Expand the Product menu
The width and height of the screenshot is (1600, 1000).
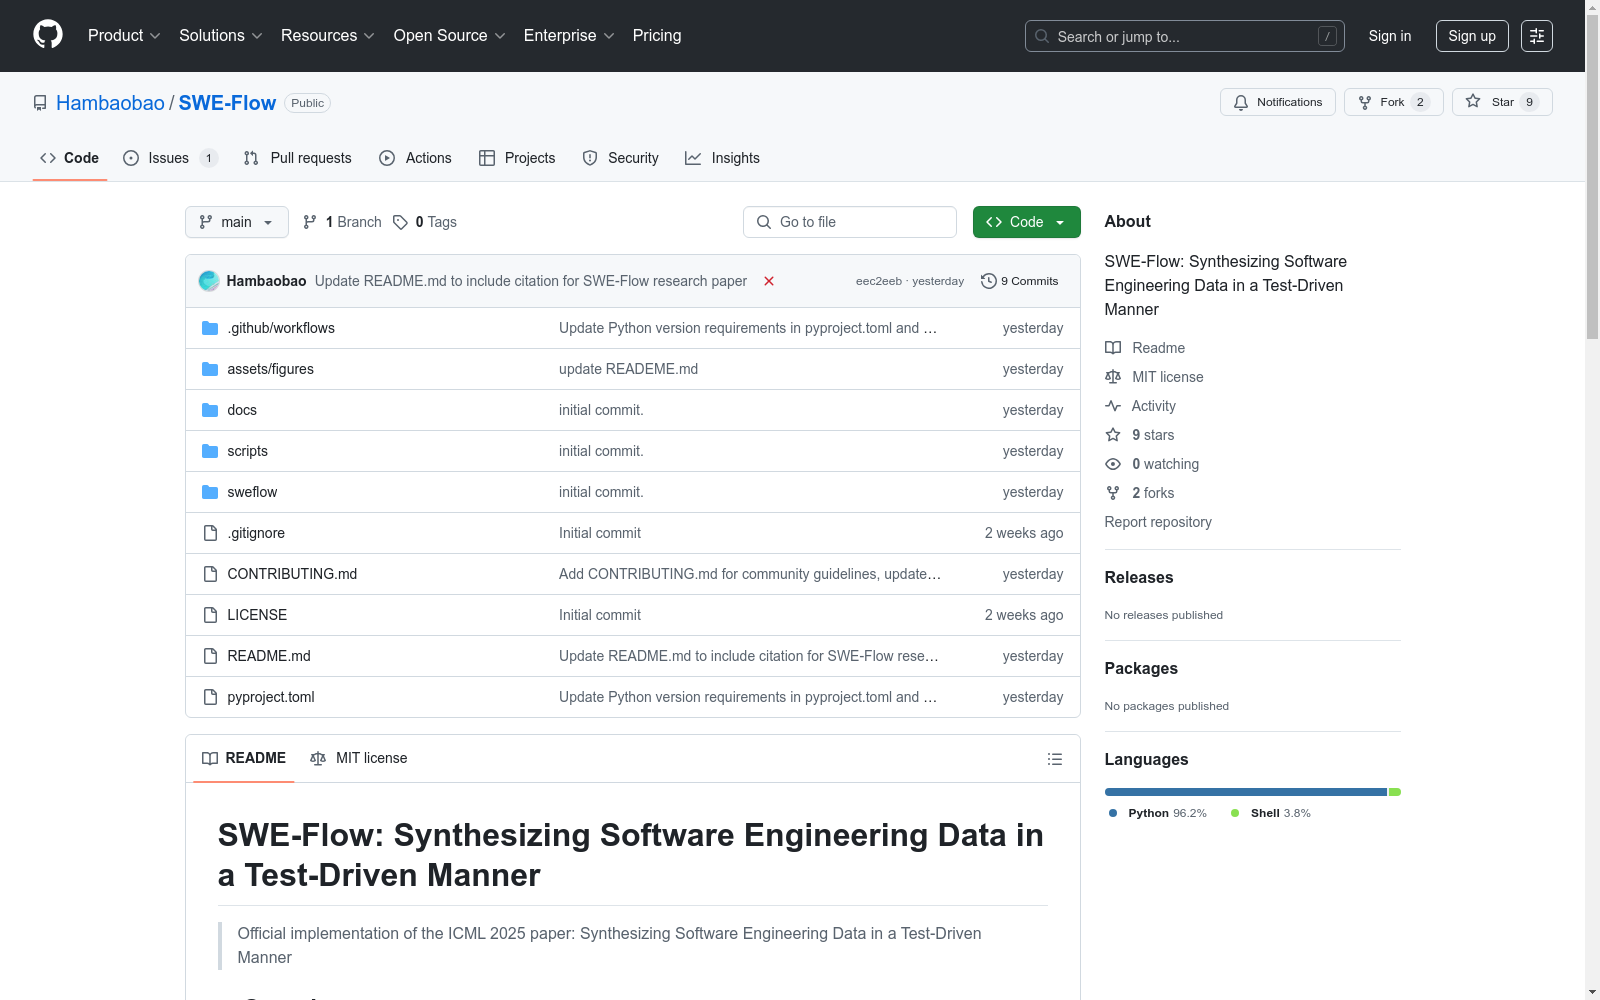click(124, 36)
